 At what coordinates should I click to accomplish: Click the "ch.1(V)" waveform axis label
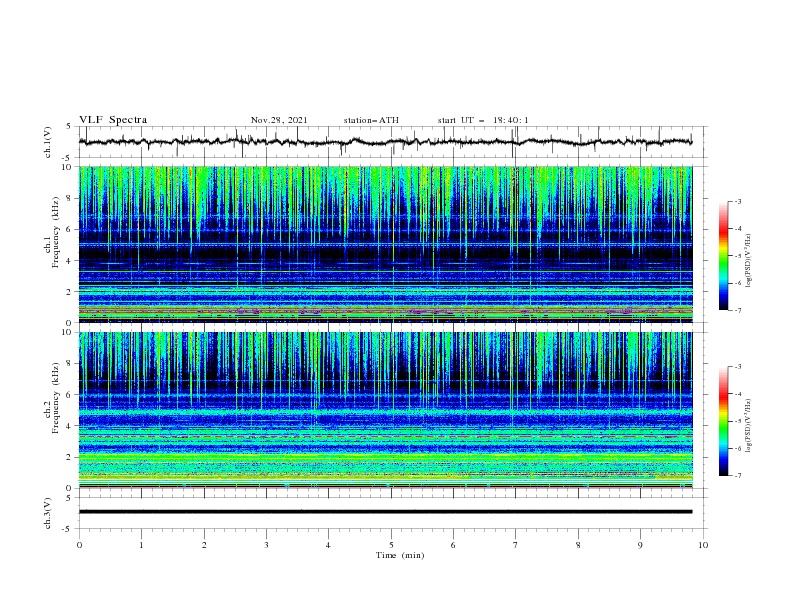[48, 142]
